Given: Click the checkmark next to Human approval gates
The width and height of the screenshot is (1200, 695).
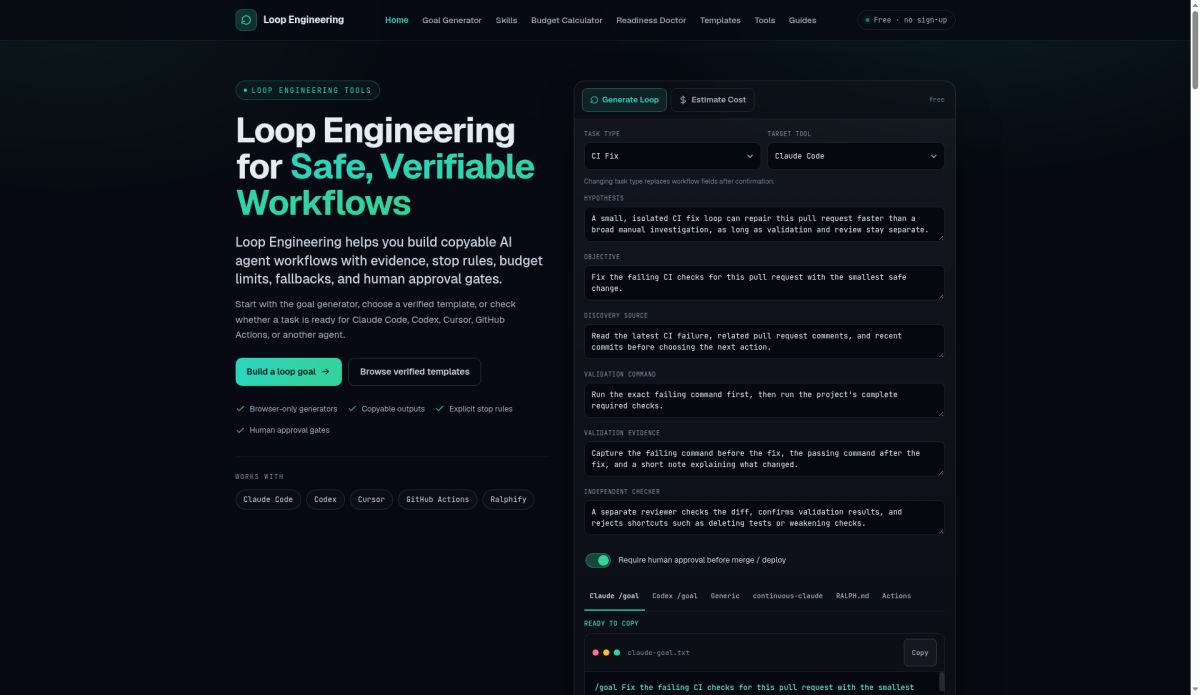Looking at the screenshot, I should tap(240, 430).
